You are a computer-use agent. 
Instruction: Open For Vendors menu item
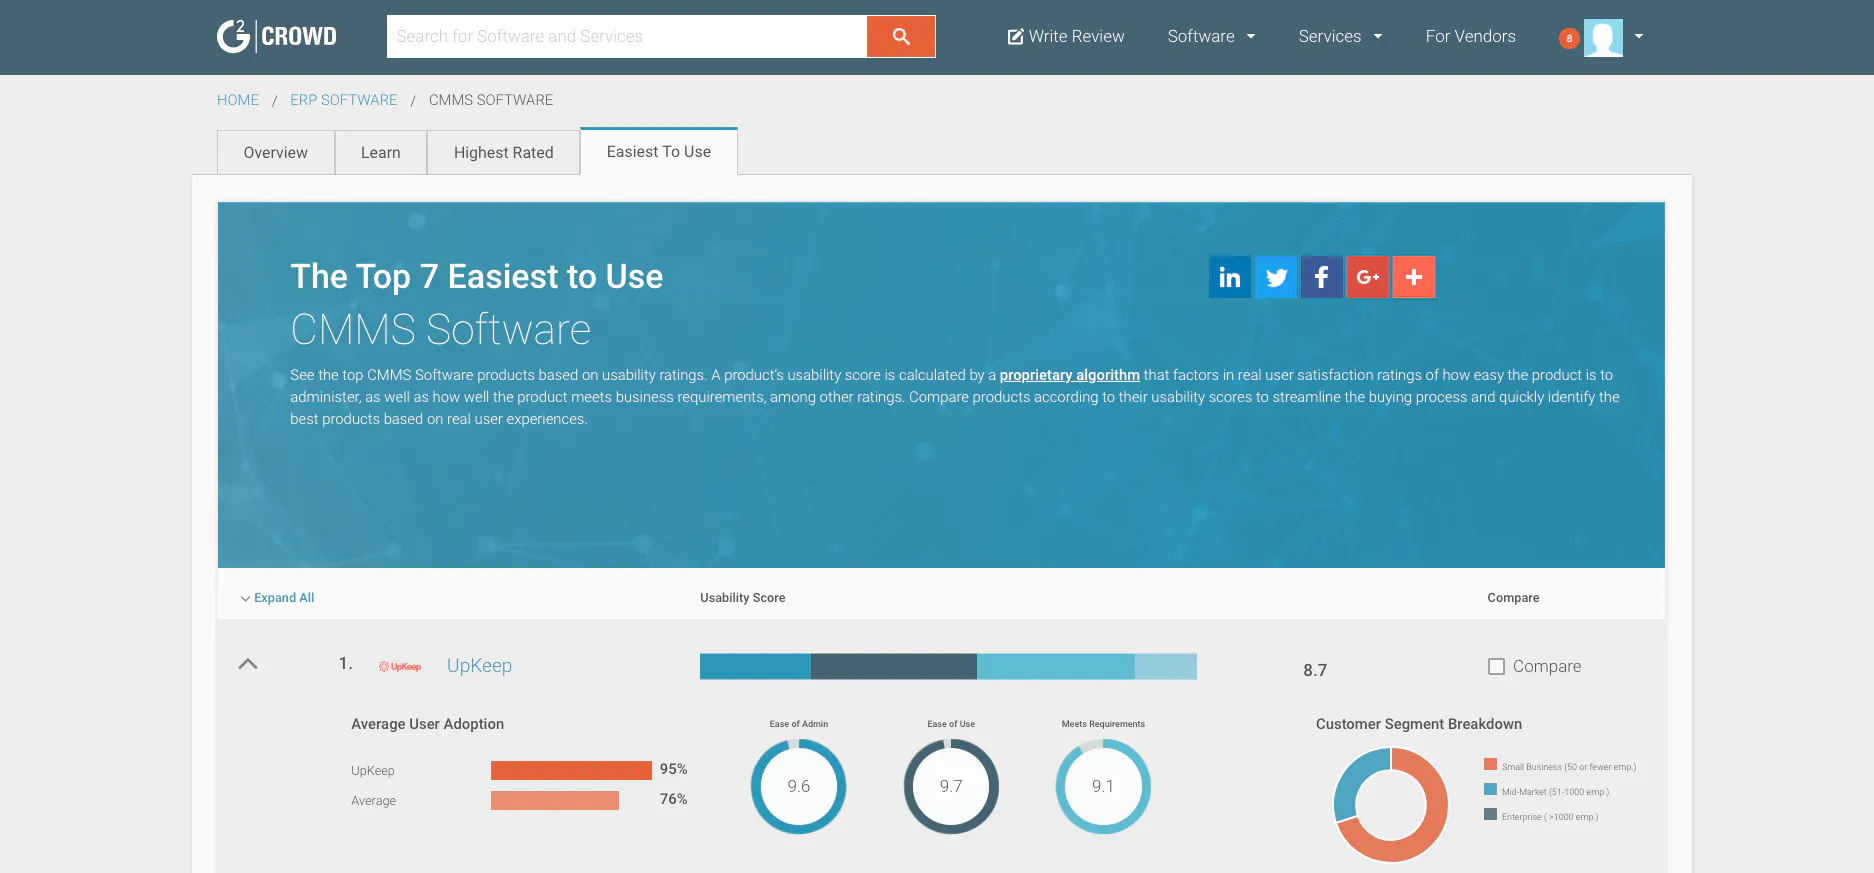(1471, 36)
